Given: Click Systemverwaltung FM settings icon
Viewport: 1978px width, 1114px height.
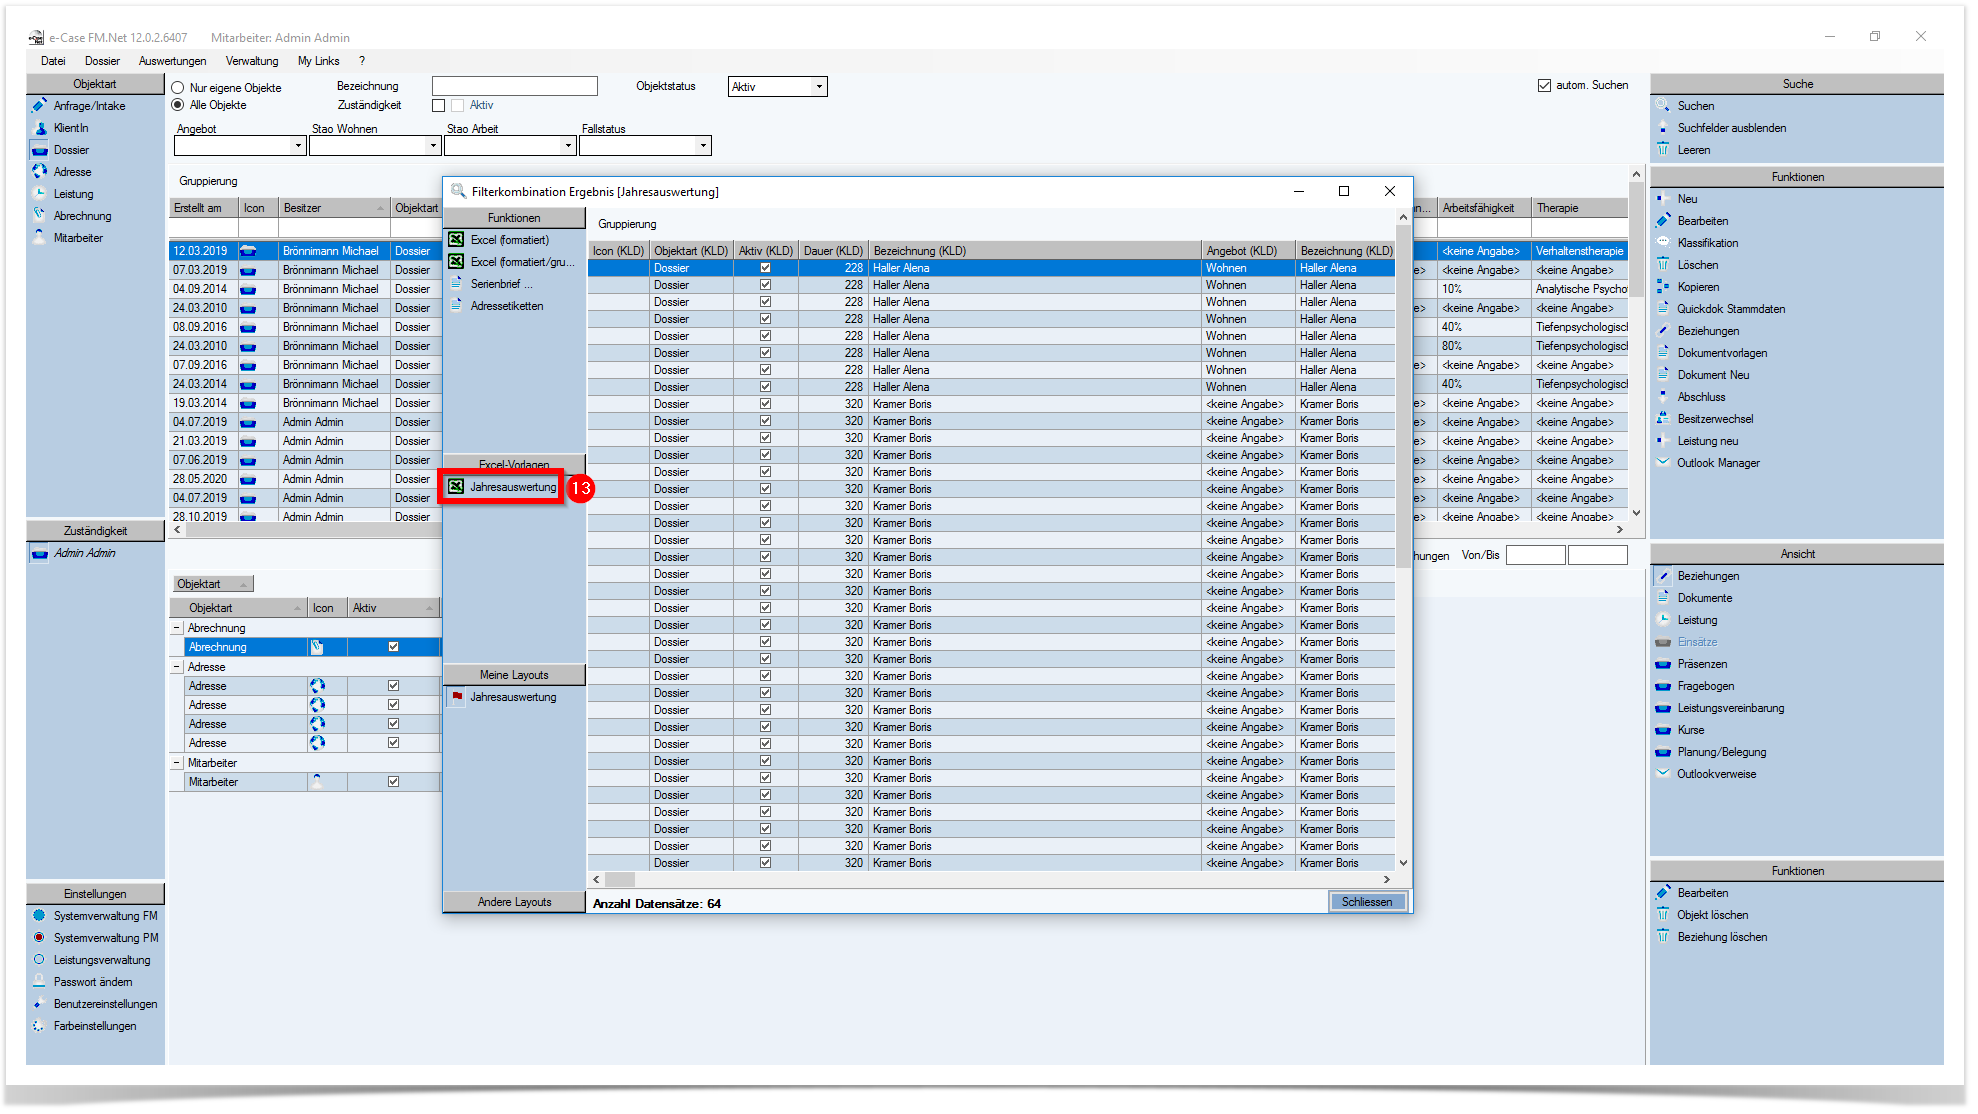Looking at the screenshot, I should pos(40,916).
